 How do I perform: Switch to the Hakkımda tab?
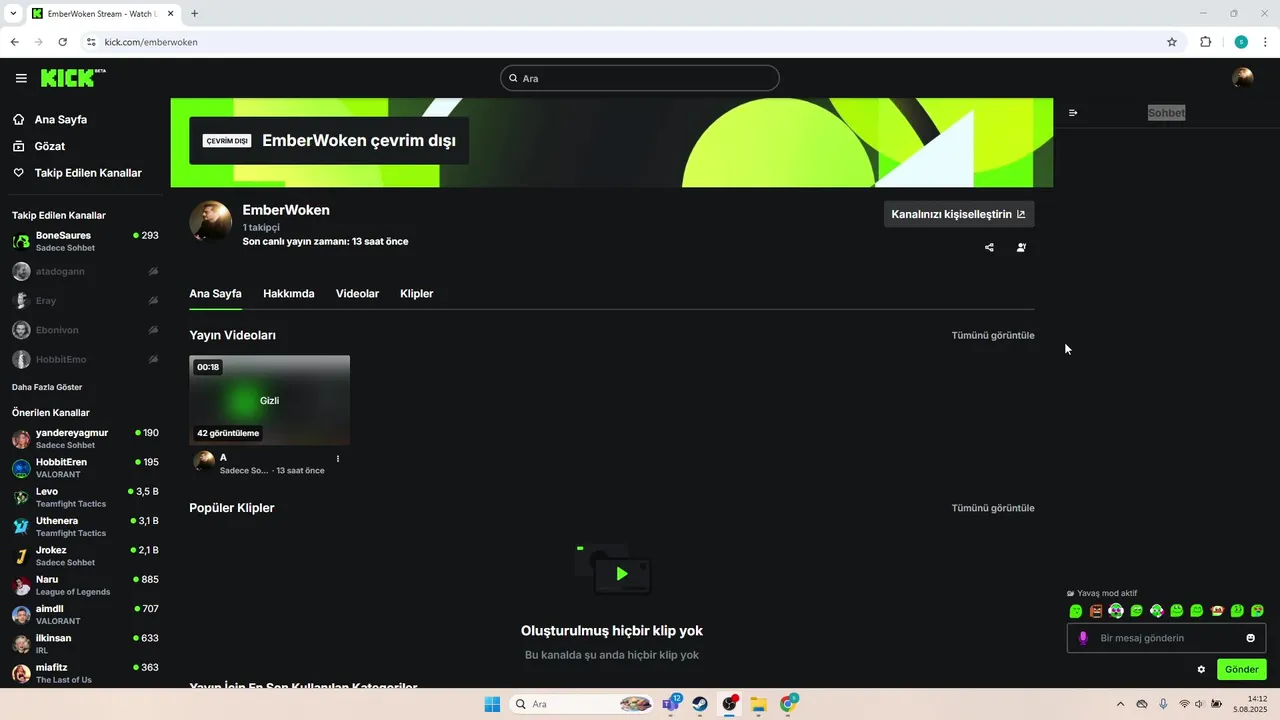289,293
